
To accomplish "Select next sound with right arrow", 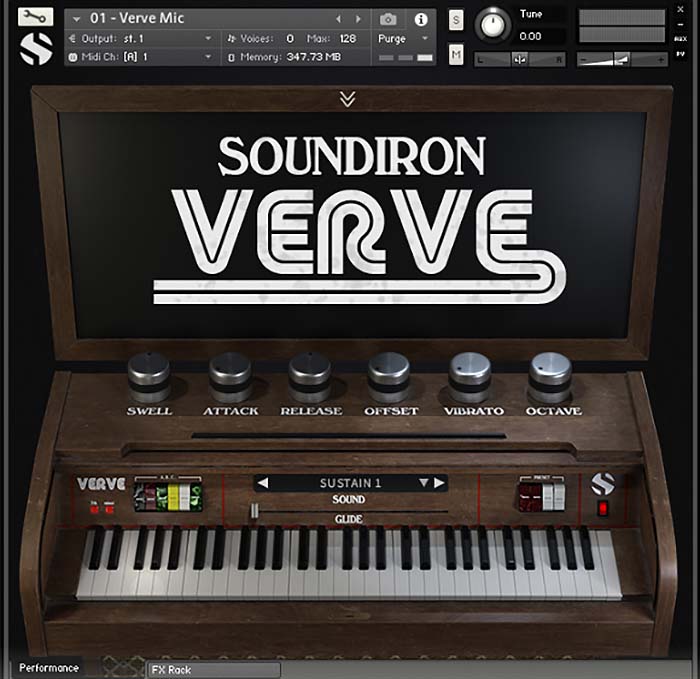I will (439, 483).
